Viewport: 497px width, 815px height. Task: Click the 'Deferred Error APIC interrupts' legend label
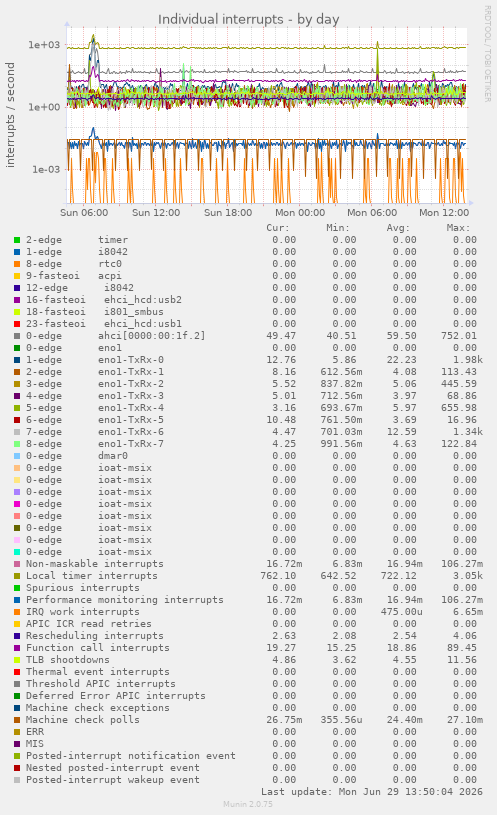[x=115, y=696]
